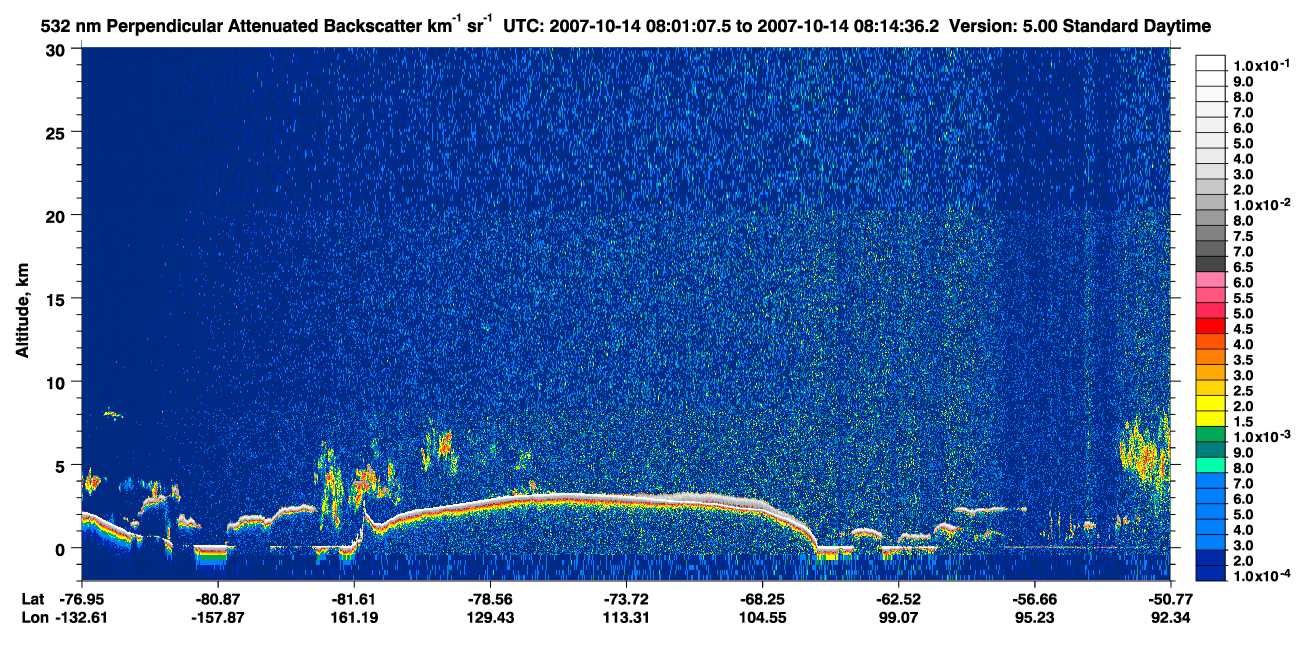Select longitude value 161.19
Viewport: 1300px width, 667px height.
[354, 617]
